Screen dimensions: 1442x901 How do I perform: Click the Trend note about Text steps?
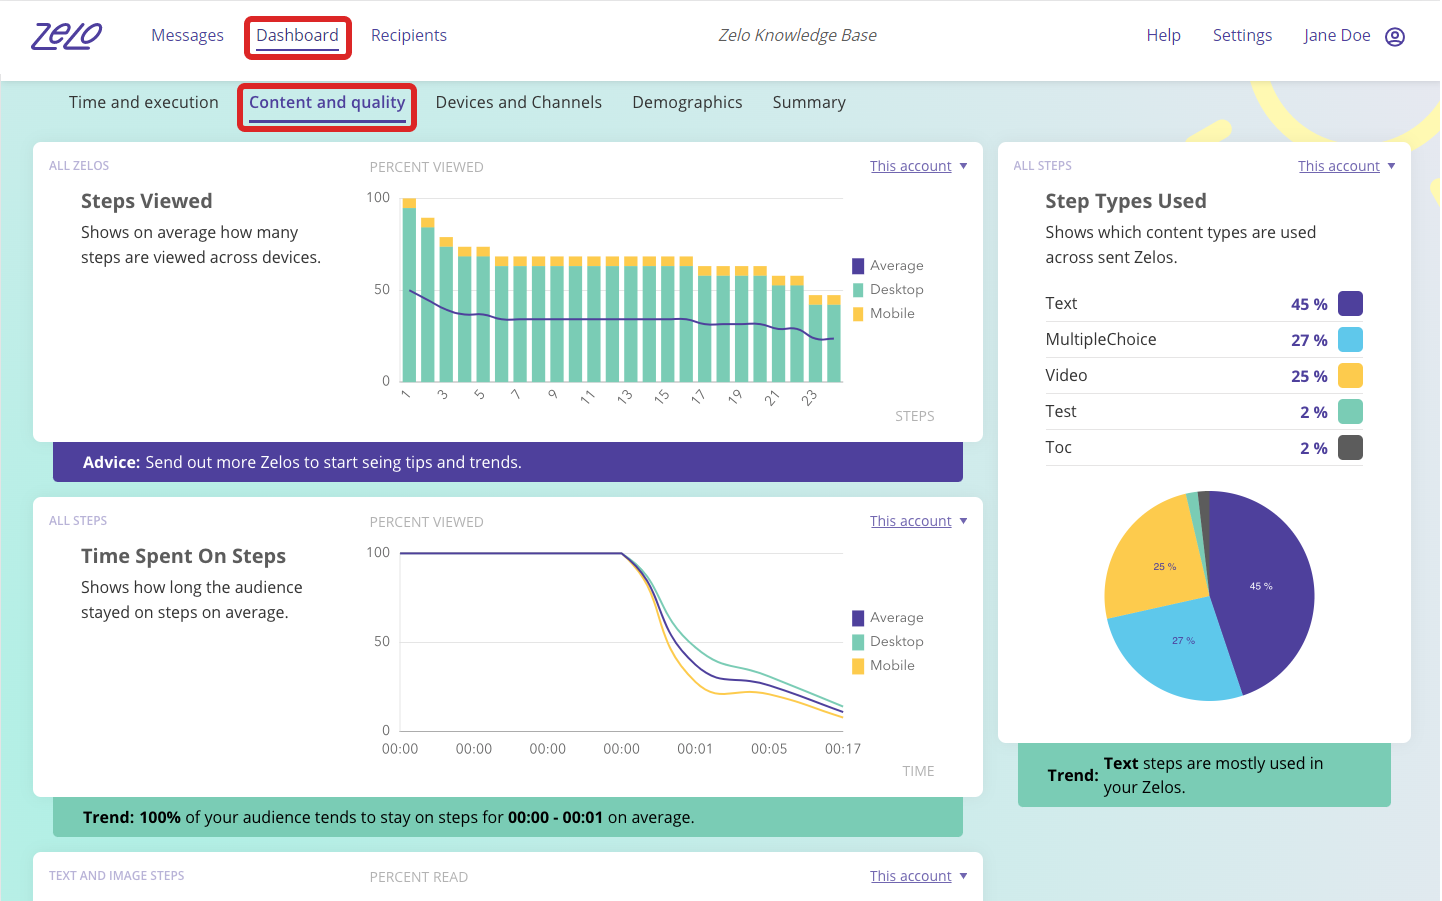tap(1204, 775)
